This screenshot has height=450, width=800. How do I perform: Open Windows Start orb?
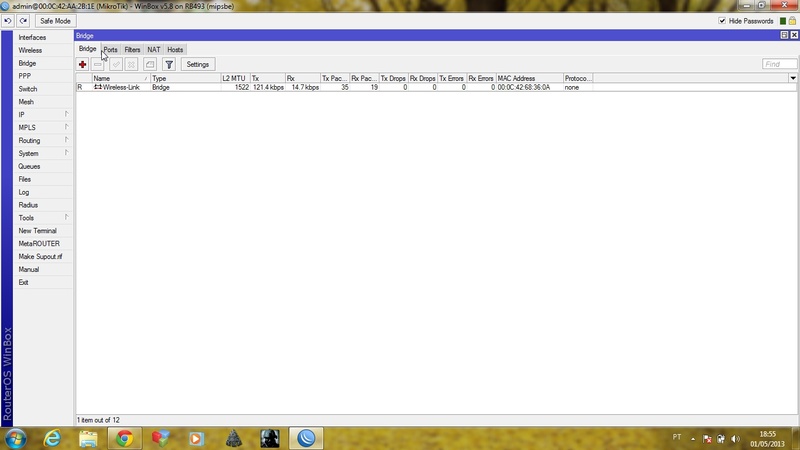15,438
